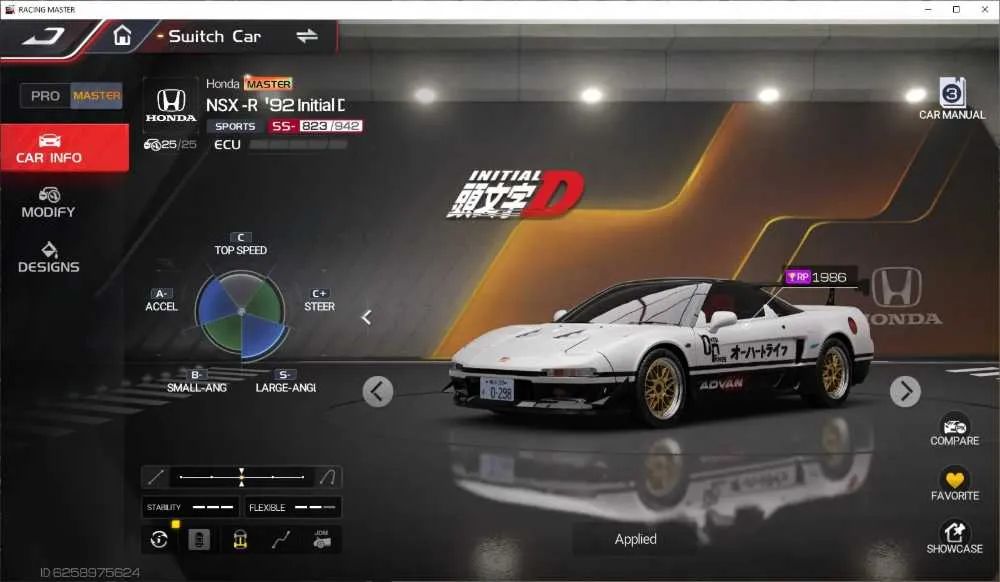Click the STEER rating label
Screen dimensions: 1000x582
[x=320, y=300]
